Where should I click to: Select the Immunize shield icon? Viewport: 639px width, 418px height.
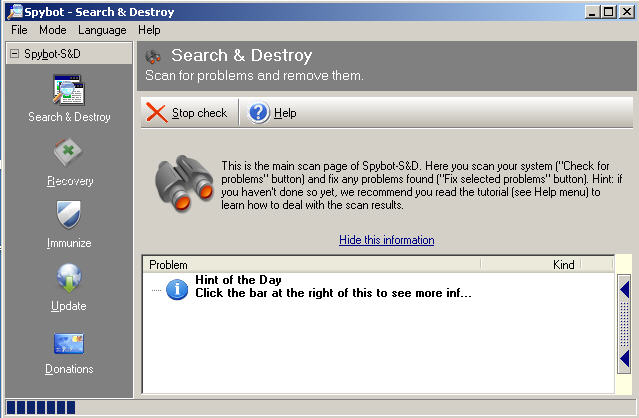pyautogui.click(x=68, y=215)
